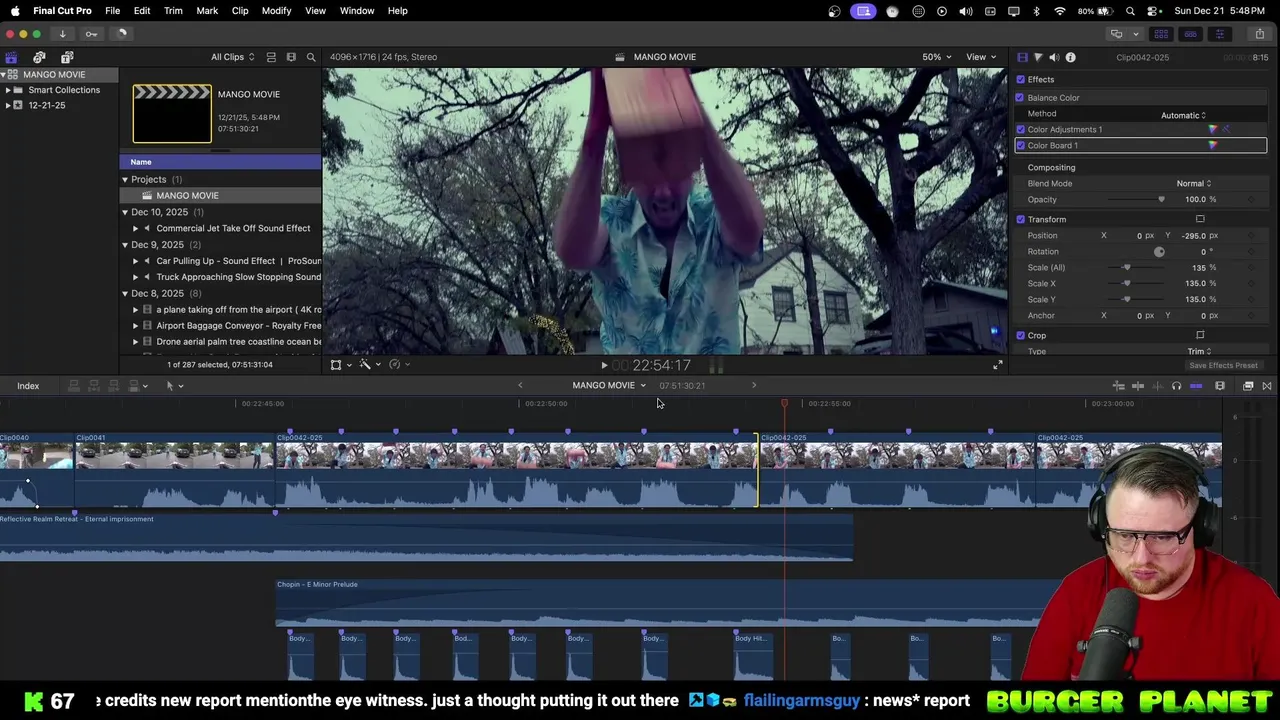The image size is (1280, 720).
Task: Open the Trim menu
Action: click(173, 11)
